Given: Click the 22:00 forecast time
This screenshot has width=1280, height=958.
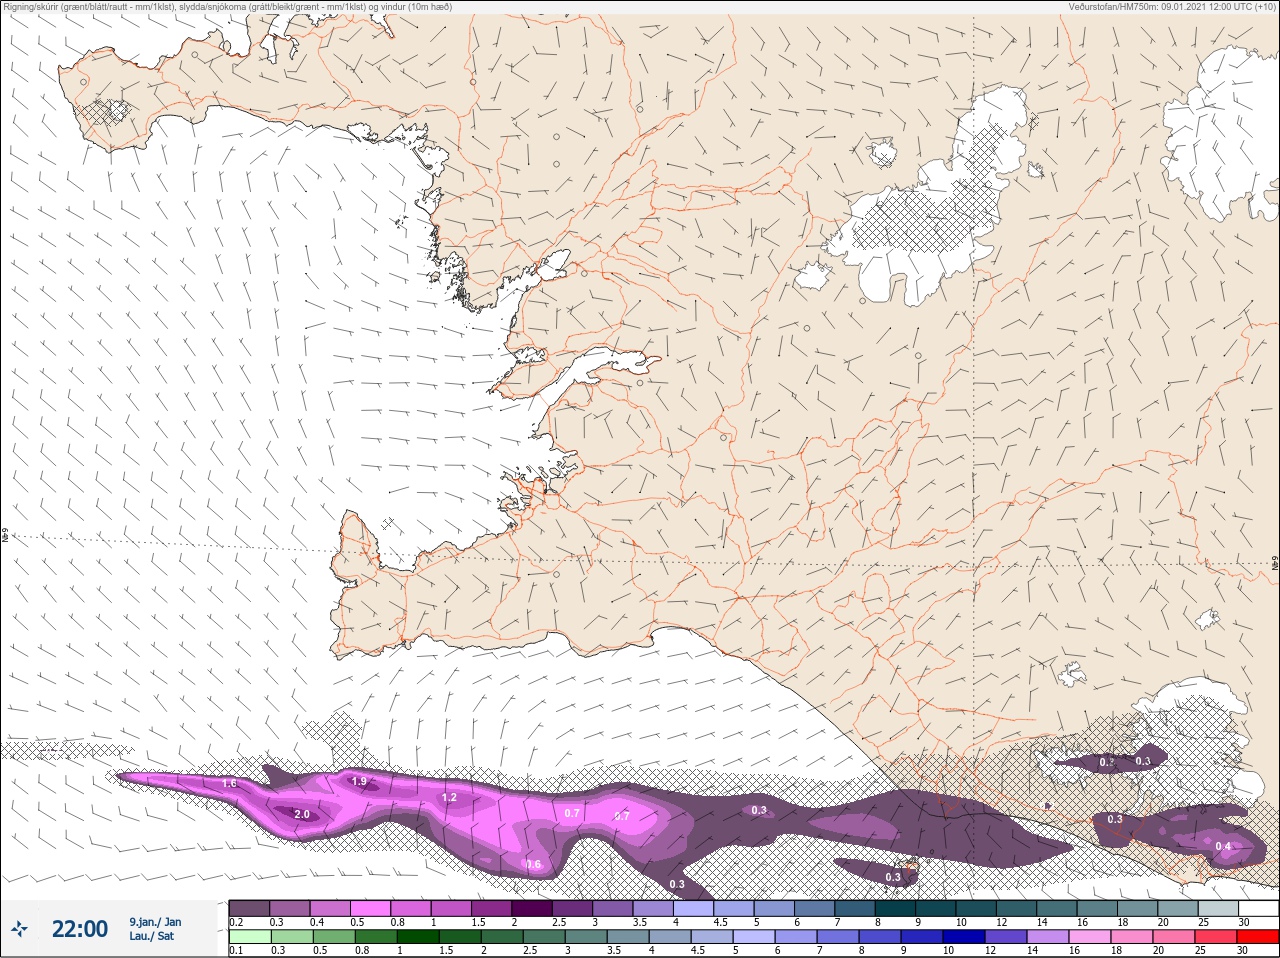Looking at the screenshot, I should coord(80,929).
